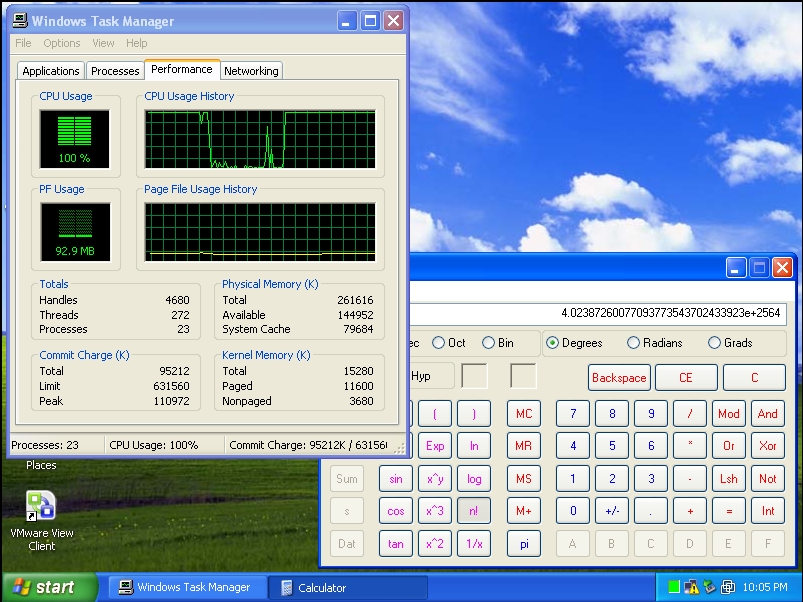
Task: Click the x^y power button
Action: tap(435, 479)
